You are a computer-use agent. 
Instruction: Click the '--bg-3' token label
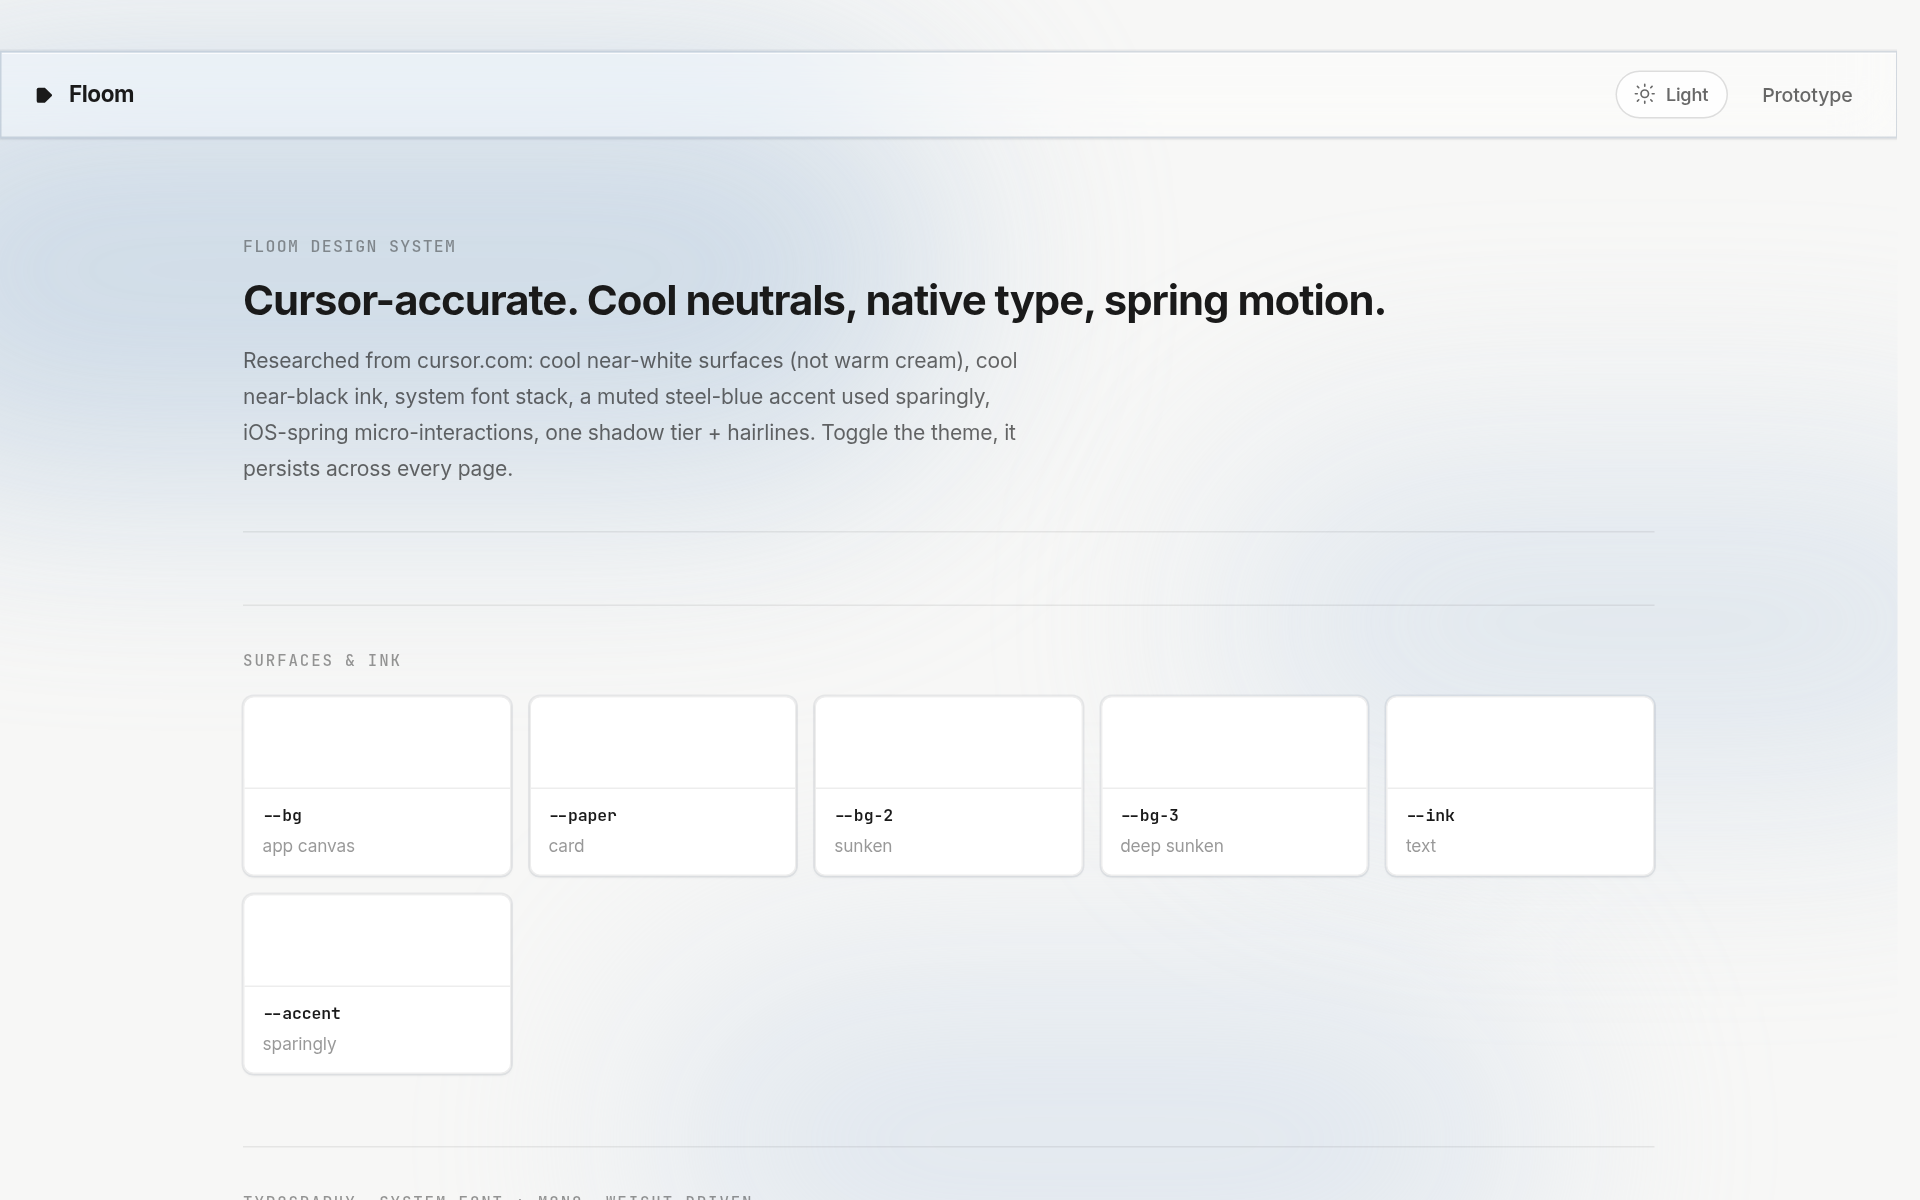click(x=1150, y=815)
